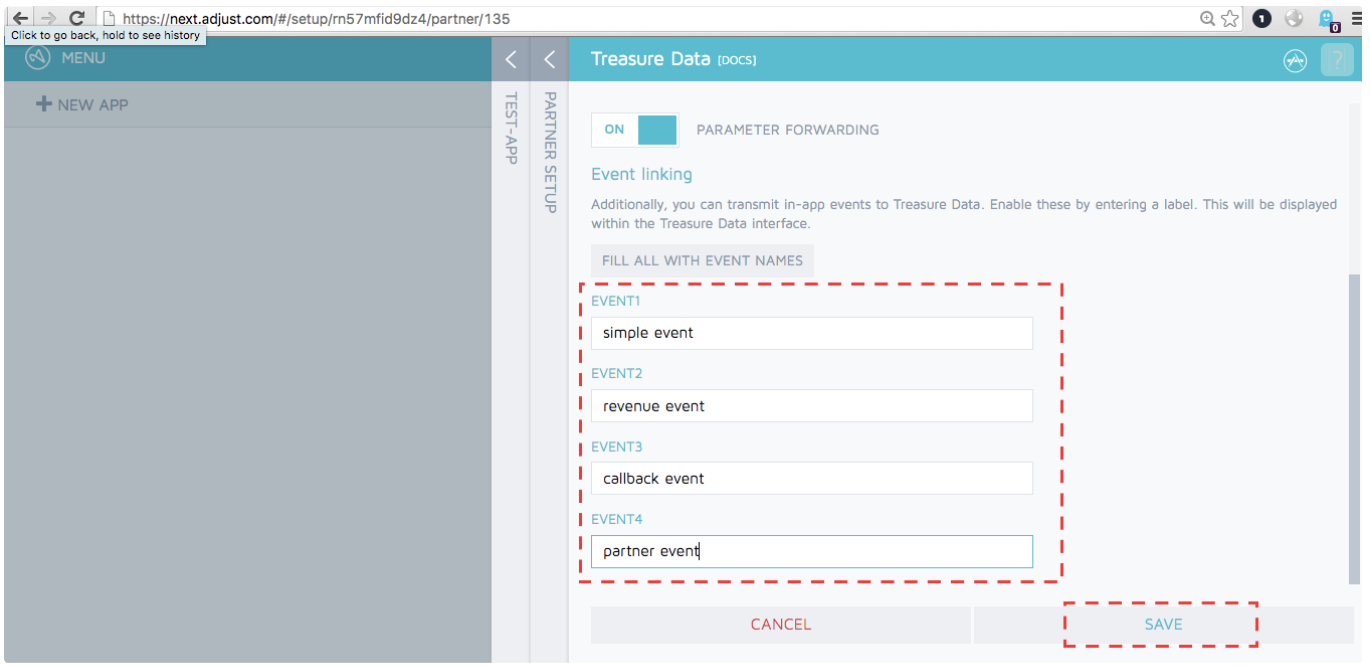The image size is (1370, 666).
Task: Collapse the Partner Setup panel chevron
Action: 549,60
